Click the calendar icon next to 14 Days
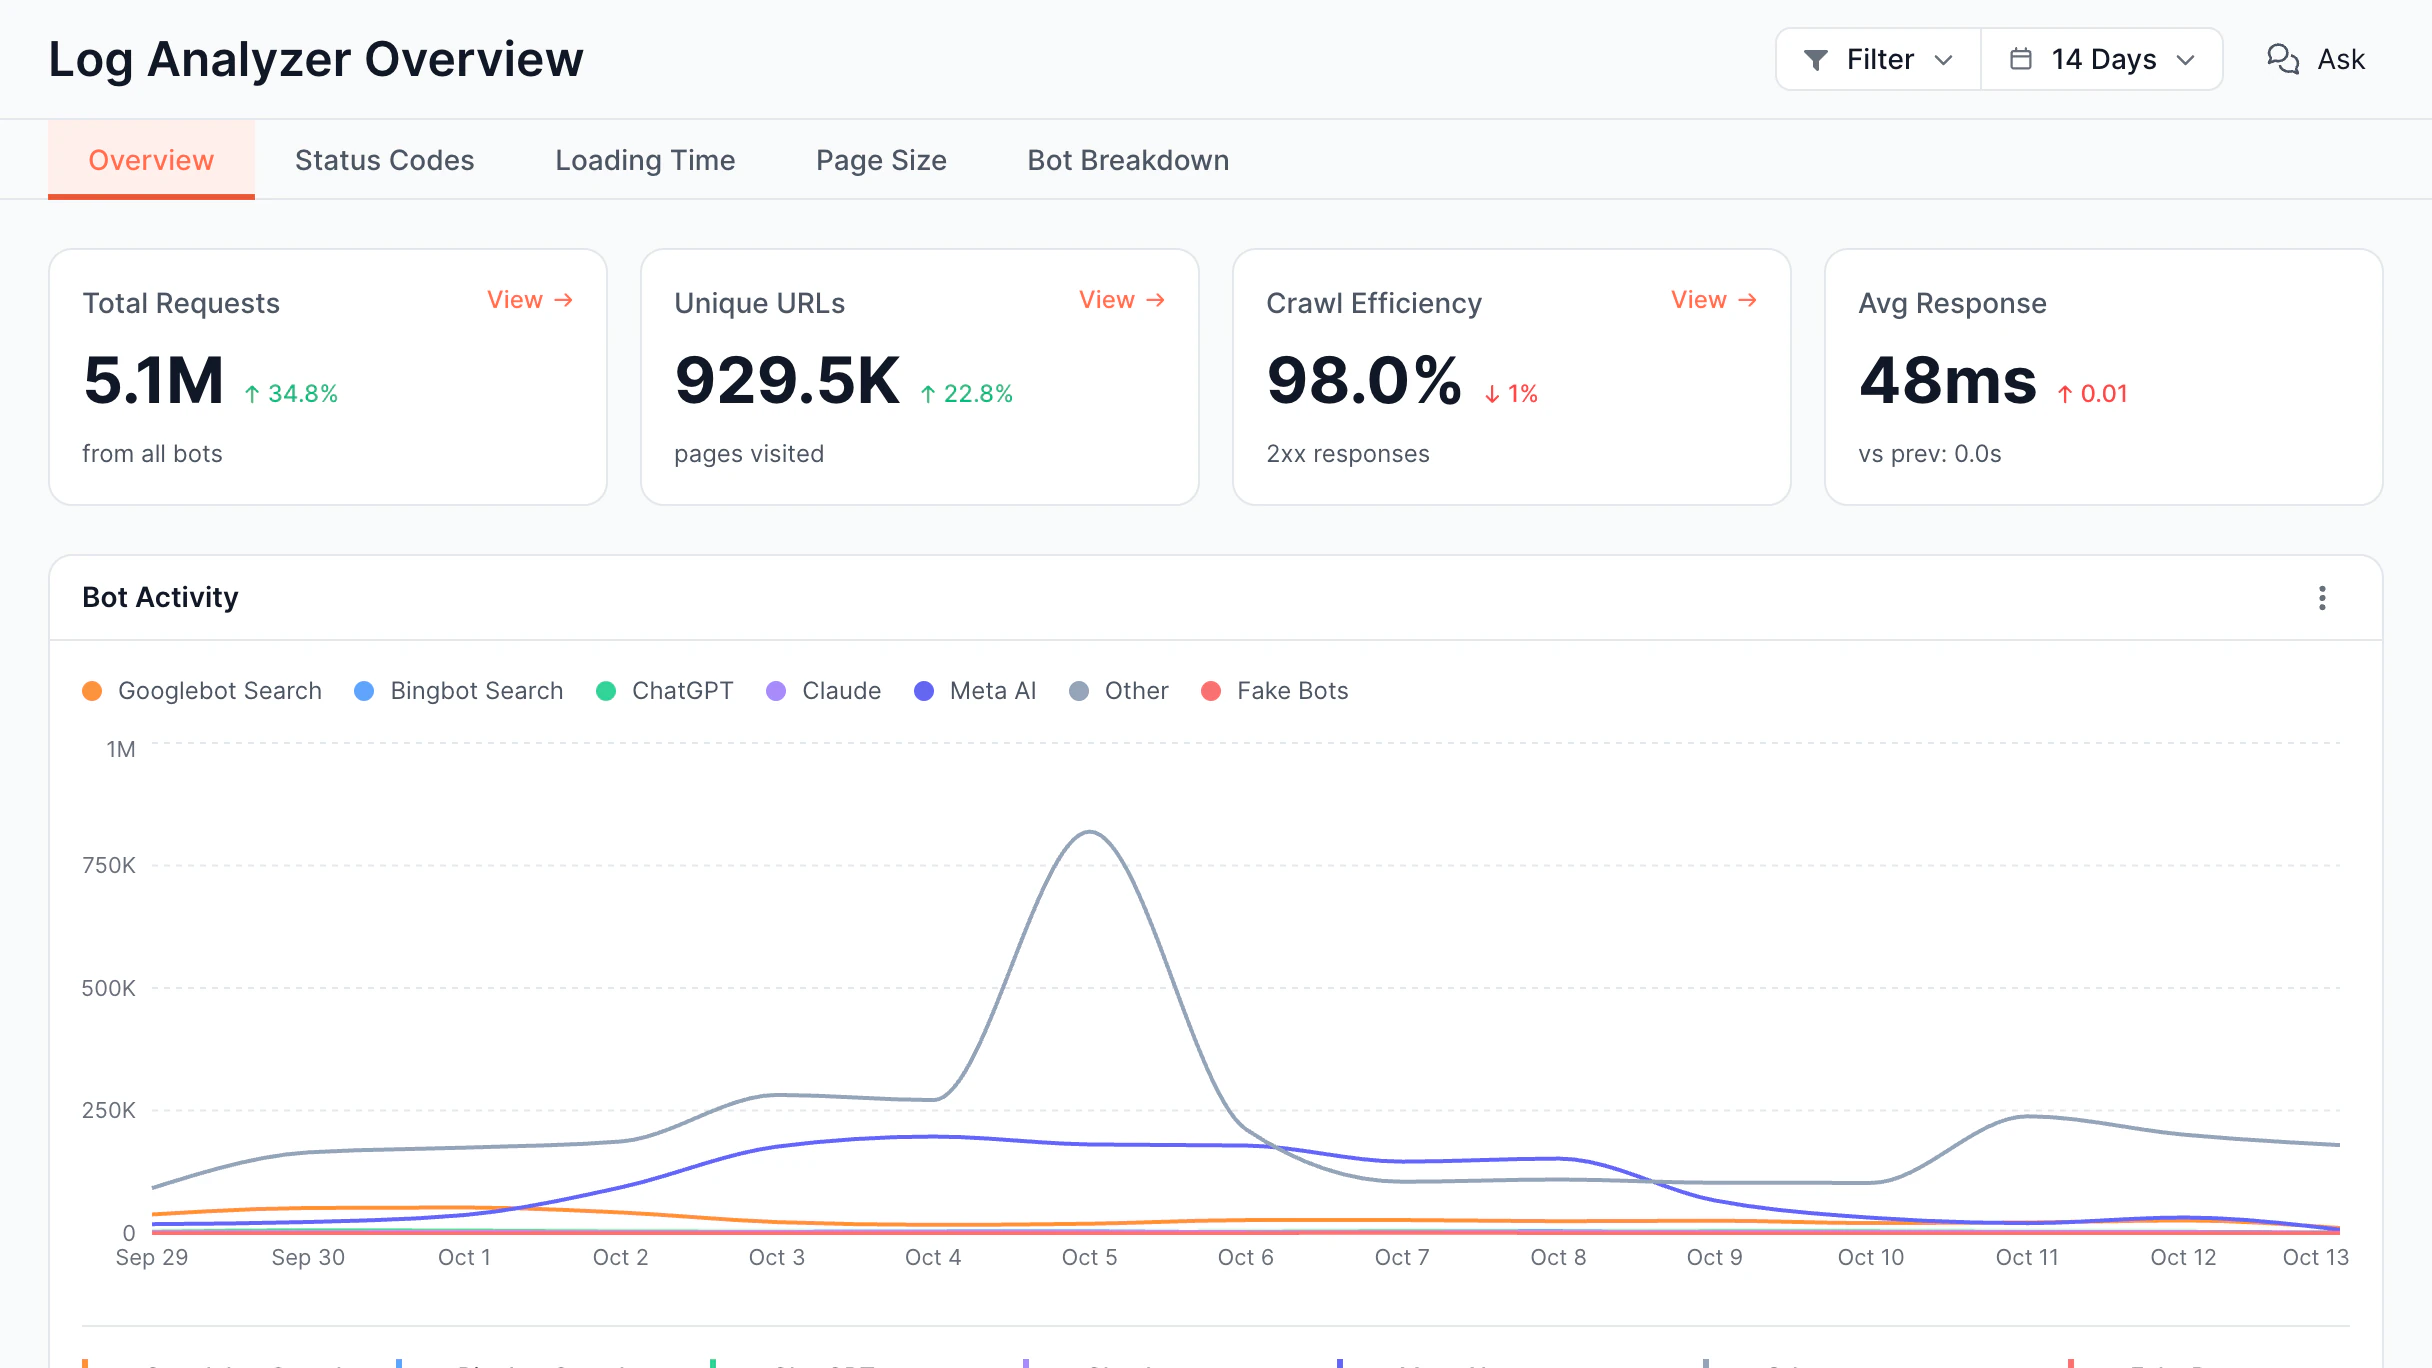This screenshot has width=2432, height=1368. [2020, 59]
